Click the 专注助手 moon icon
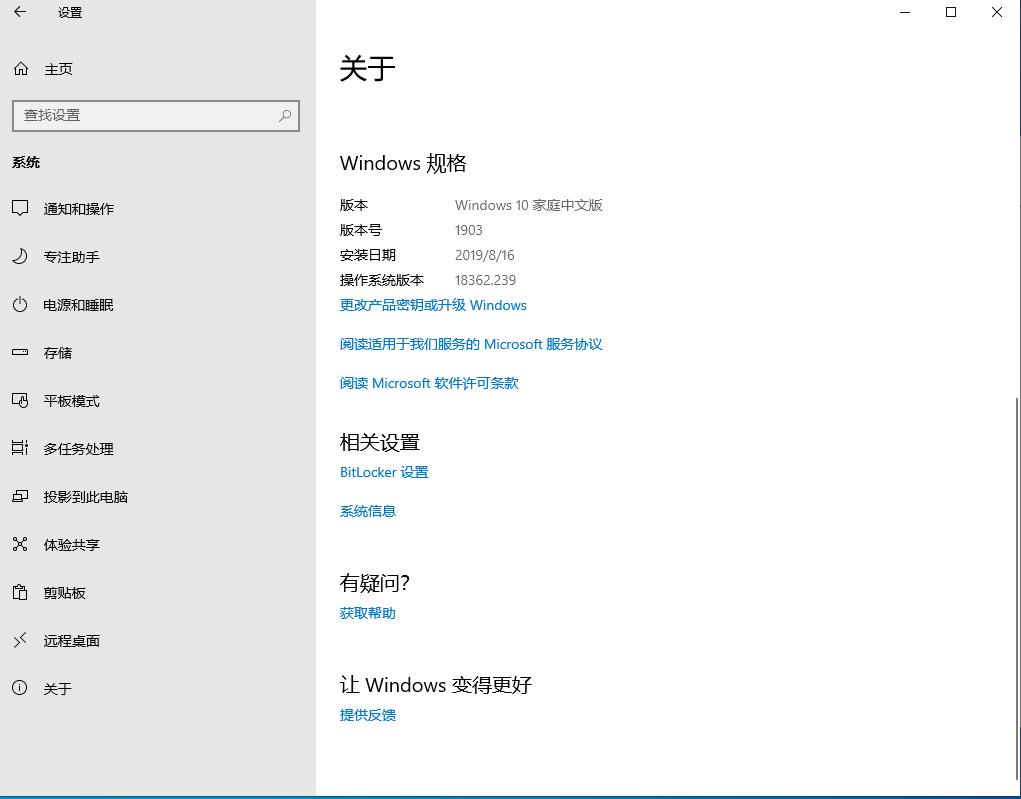The width and height of the screenshot is (1021, 799). pyautogui.click(x=20, y=257)
